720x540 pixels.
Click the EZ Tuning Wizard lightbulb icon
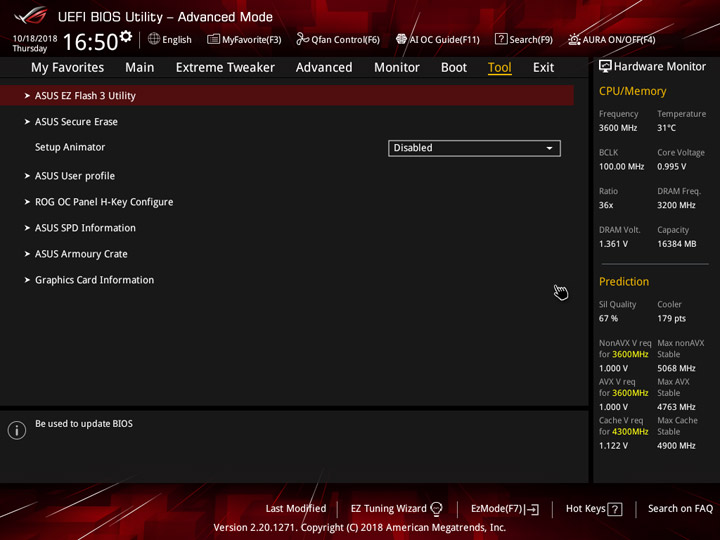(436, 509)
